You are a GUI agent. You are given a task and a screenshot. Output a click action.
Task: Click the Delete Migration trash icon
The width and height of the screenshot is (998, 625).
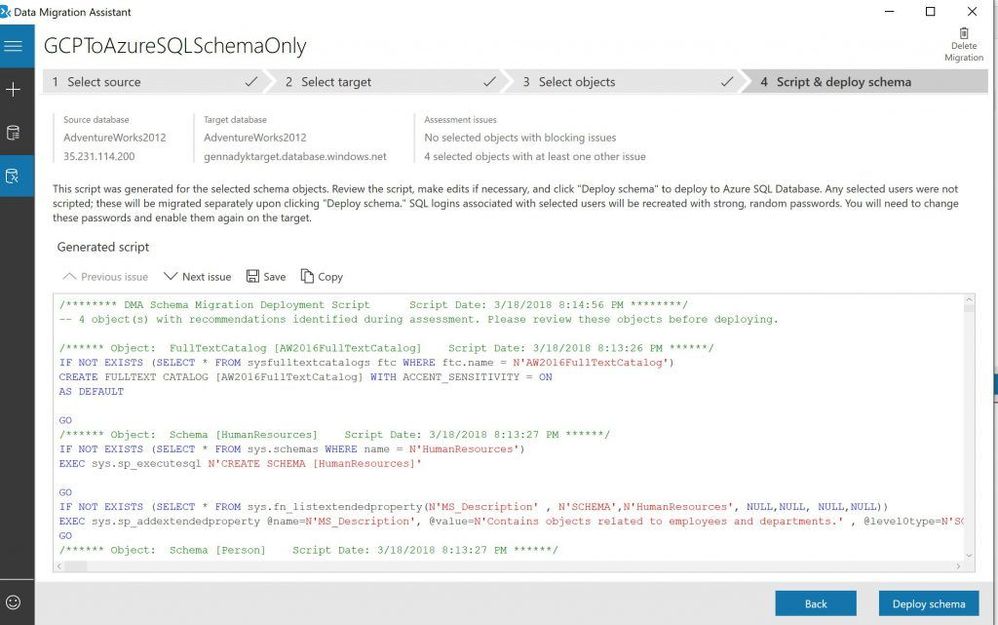964,45
